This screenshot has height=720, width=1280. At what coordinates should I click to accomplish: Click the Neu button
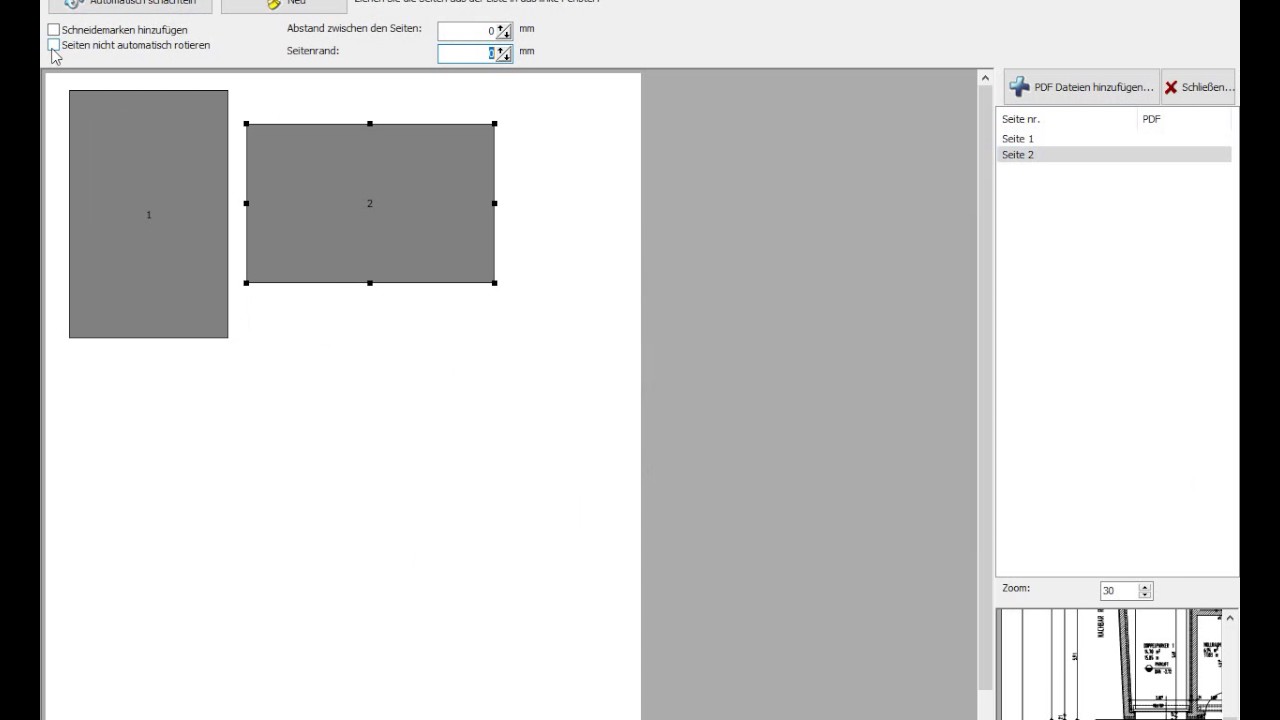pos(284,3)
